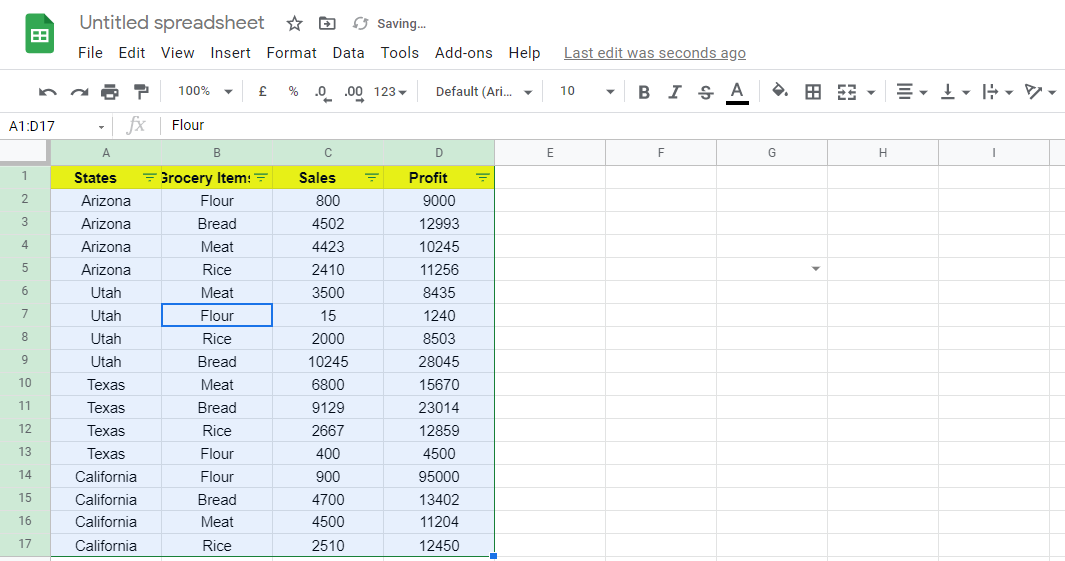
Task: Toggle strikethrough formatting
Action: point(706,92)
